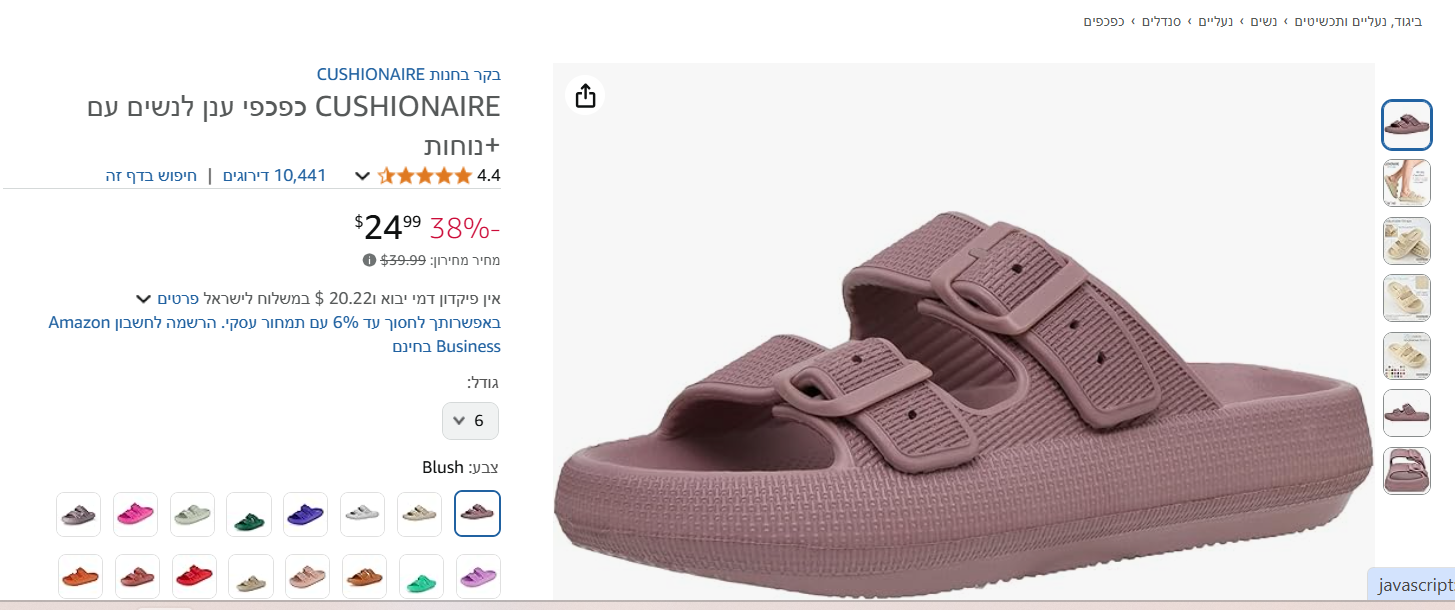Click the orange star rating icons

[x=424, y=176]
